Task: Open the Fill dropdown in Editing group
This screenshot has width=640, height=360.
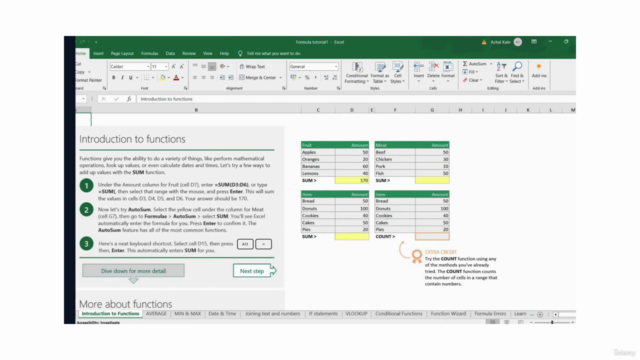Action: click(x=470, y=72)
